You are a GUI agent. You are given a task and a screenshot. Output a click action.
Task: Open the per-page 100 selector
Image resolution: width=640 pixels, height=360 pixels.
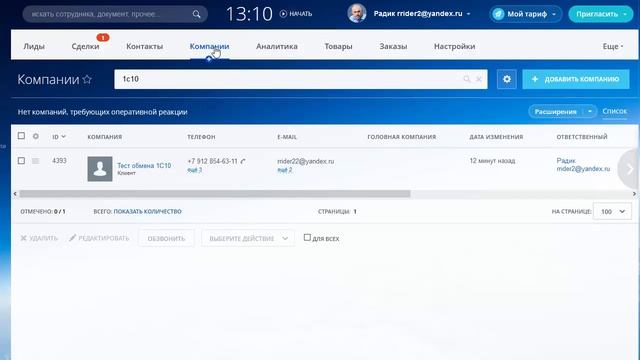coord(612,211)
